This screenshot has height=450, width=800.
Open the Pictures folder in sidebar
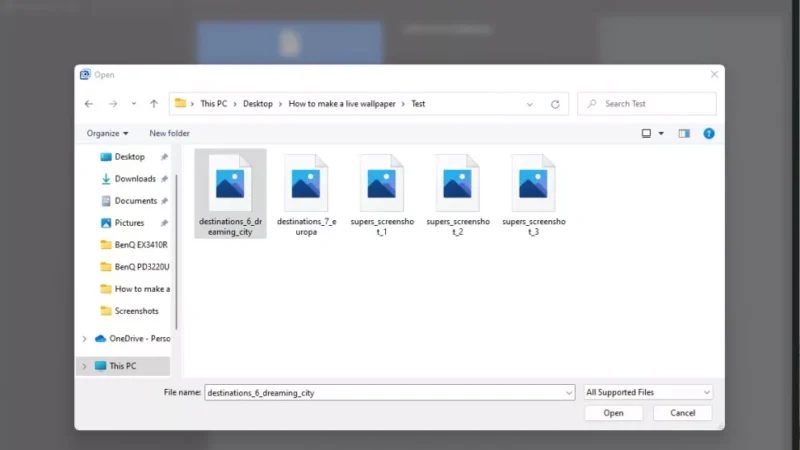coord(129,223)
